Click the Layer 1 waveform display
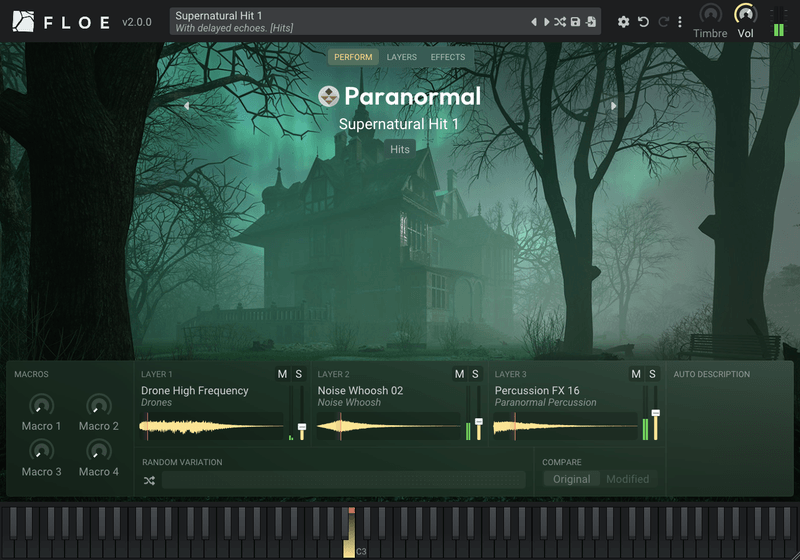 click(x=211, y=426)
